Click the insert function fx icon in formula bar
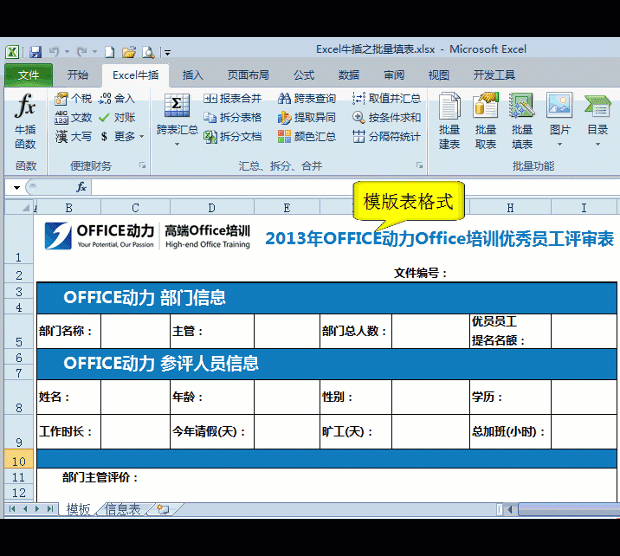The image size is (620, 556). 81,187
